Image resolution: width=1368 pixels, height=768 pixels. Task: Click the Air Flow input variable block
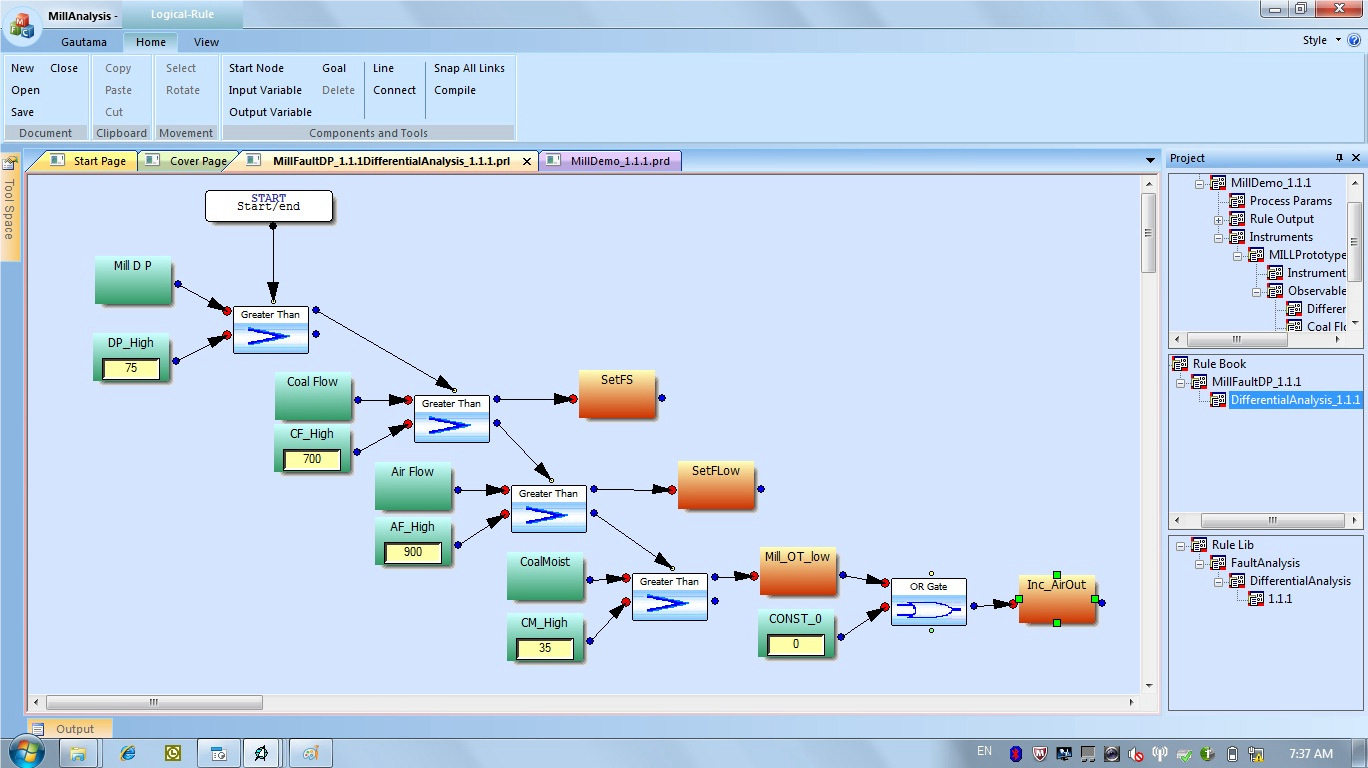[413, 486]
